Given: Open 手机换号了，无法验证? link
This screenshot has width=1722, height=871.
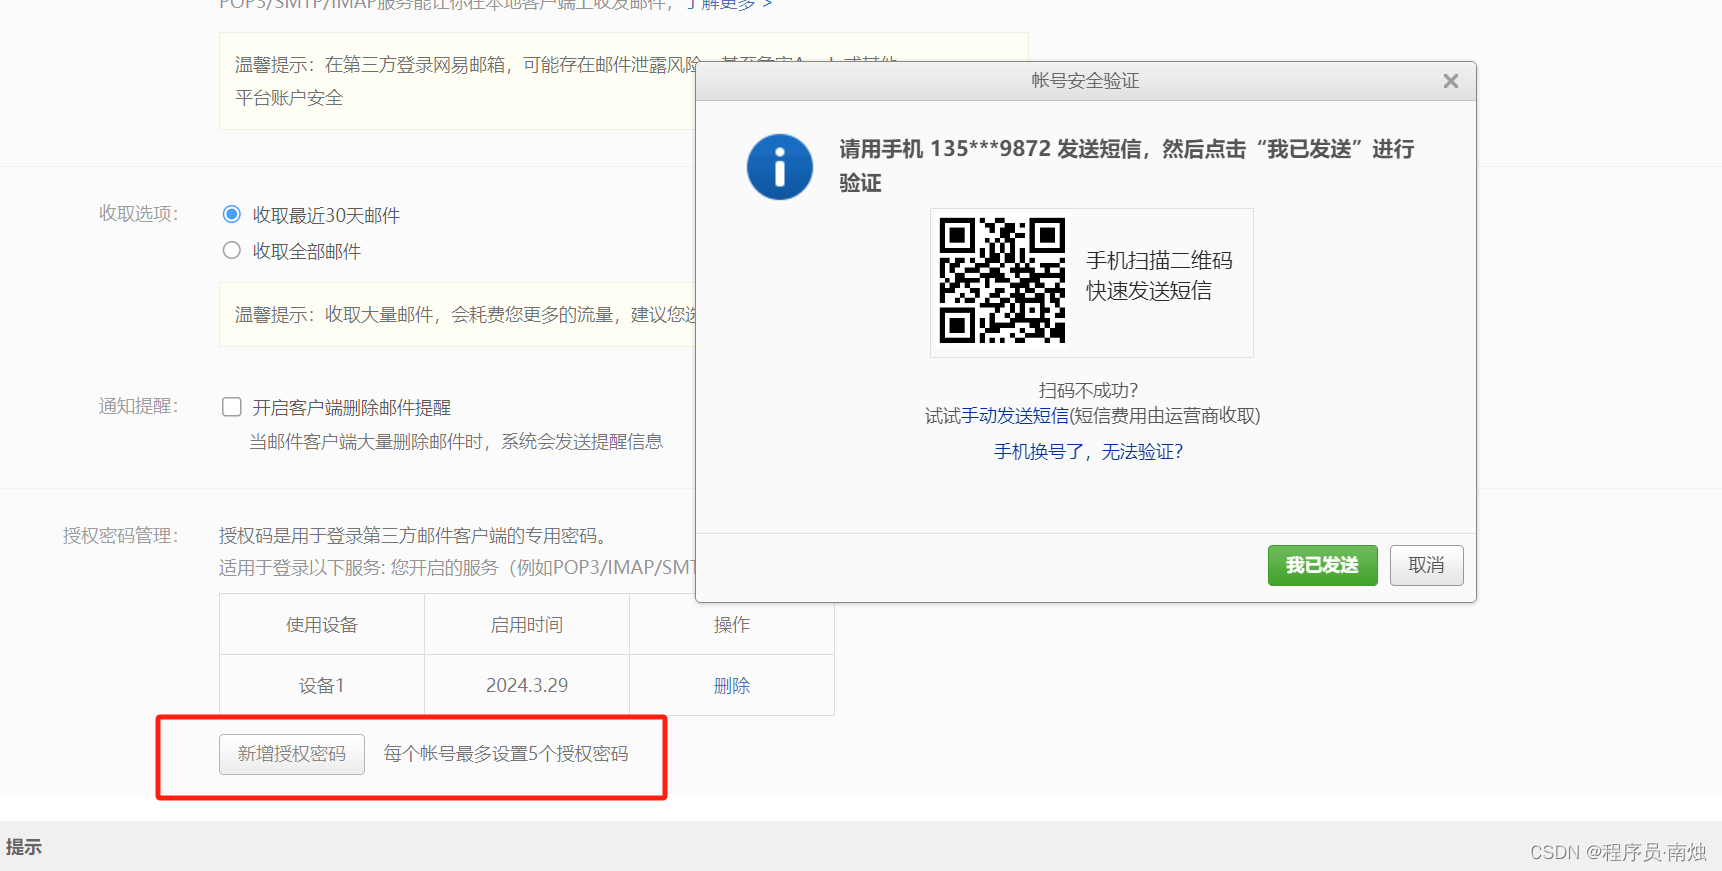Looking at the screenshot, I should click(x=1088, y=452).
